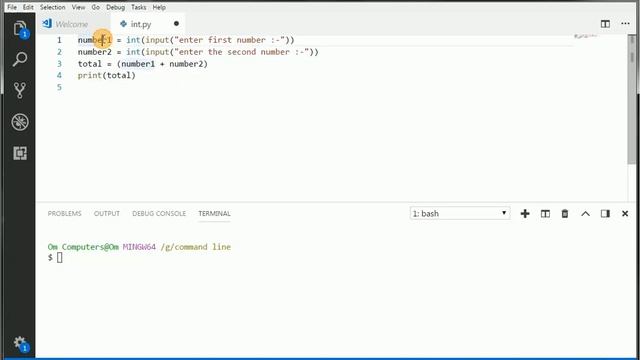Split the terminal panel

[x=545, y=213]
